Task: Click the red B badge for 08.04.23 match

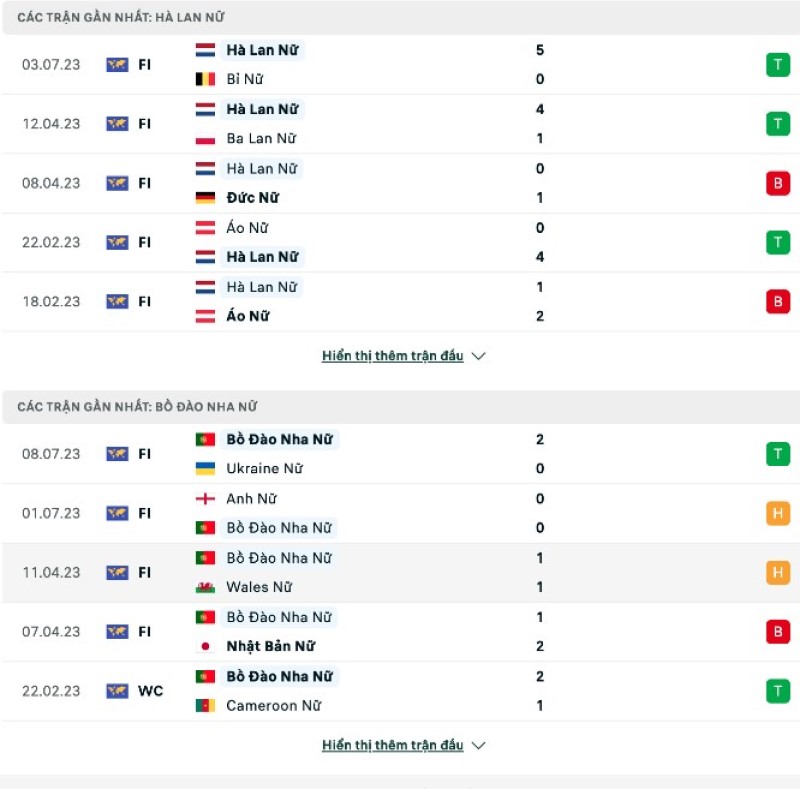Action: (777, 183)
